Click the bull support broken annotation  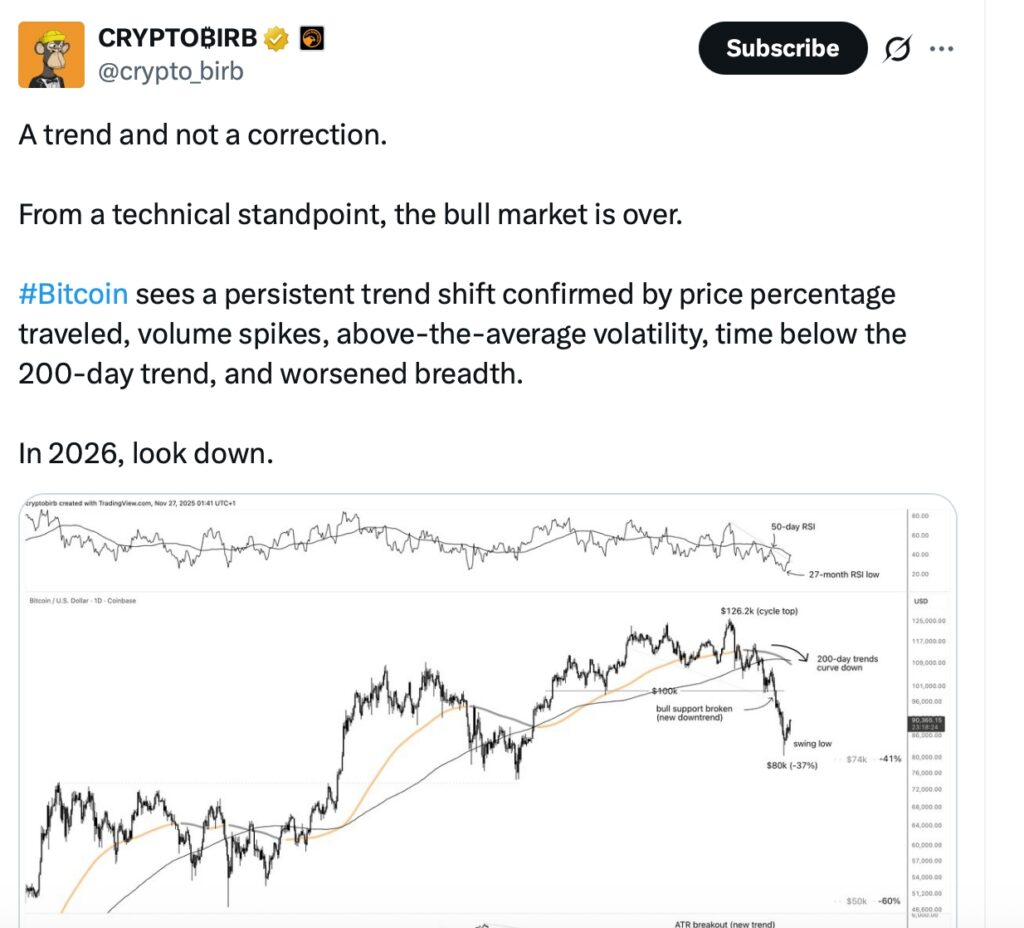694,714
